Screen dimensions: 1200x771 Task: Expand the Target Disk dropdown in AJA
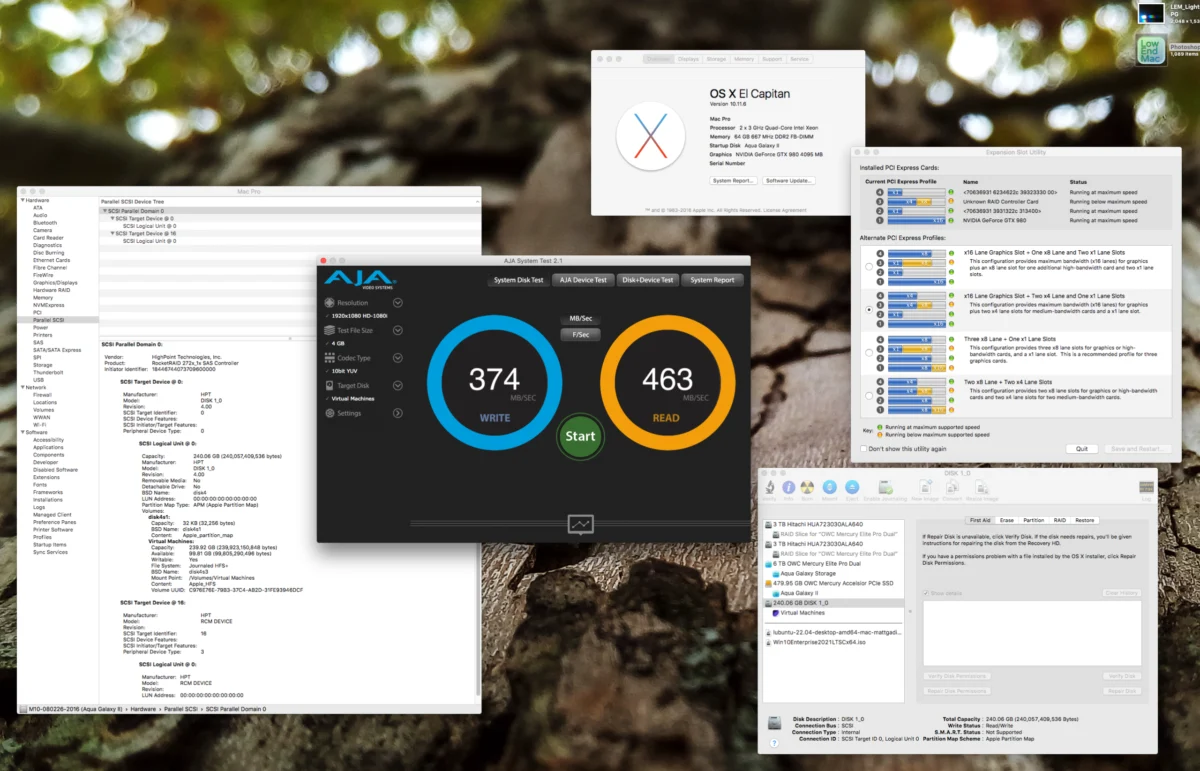398,385
